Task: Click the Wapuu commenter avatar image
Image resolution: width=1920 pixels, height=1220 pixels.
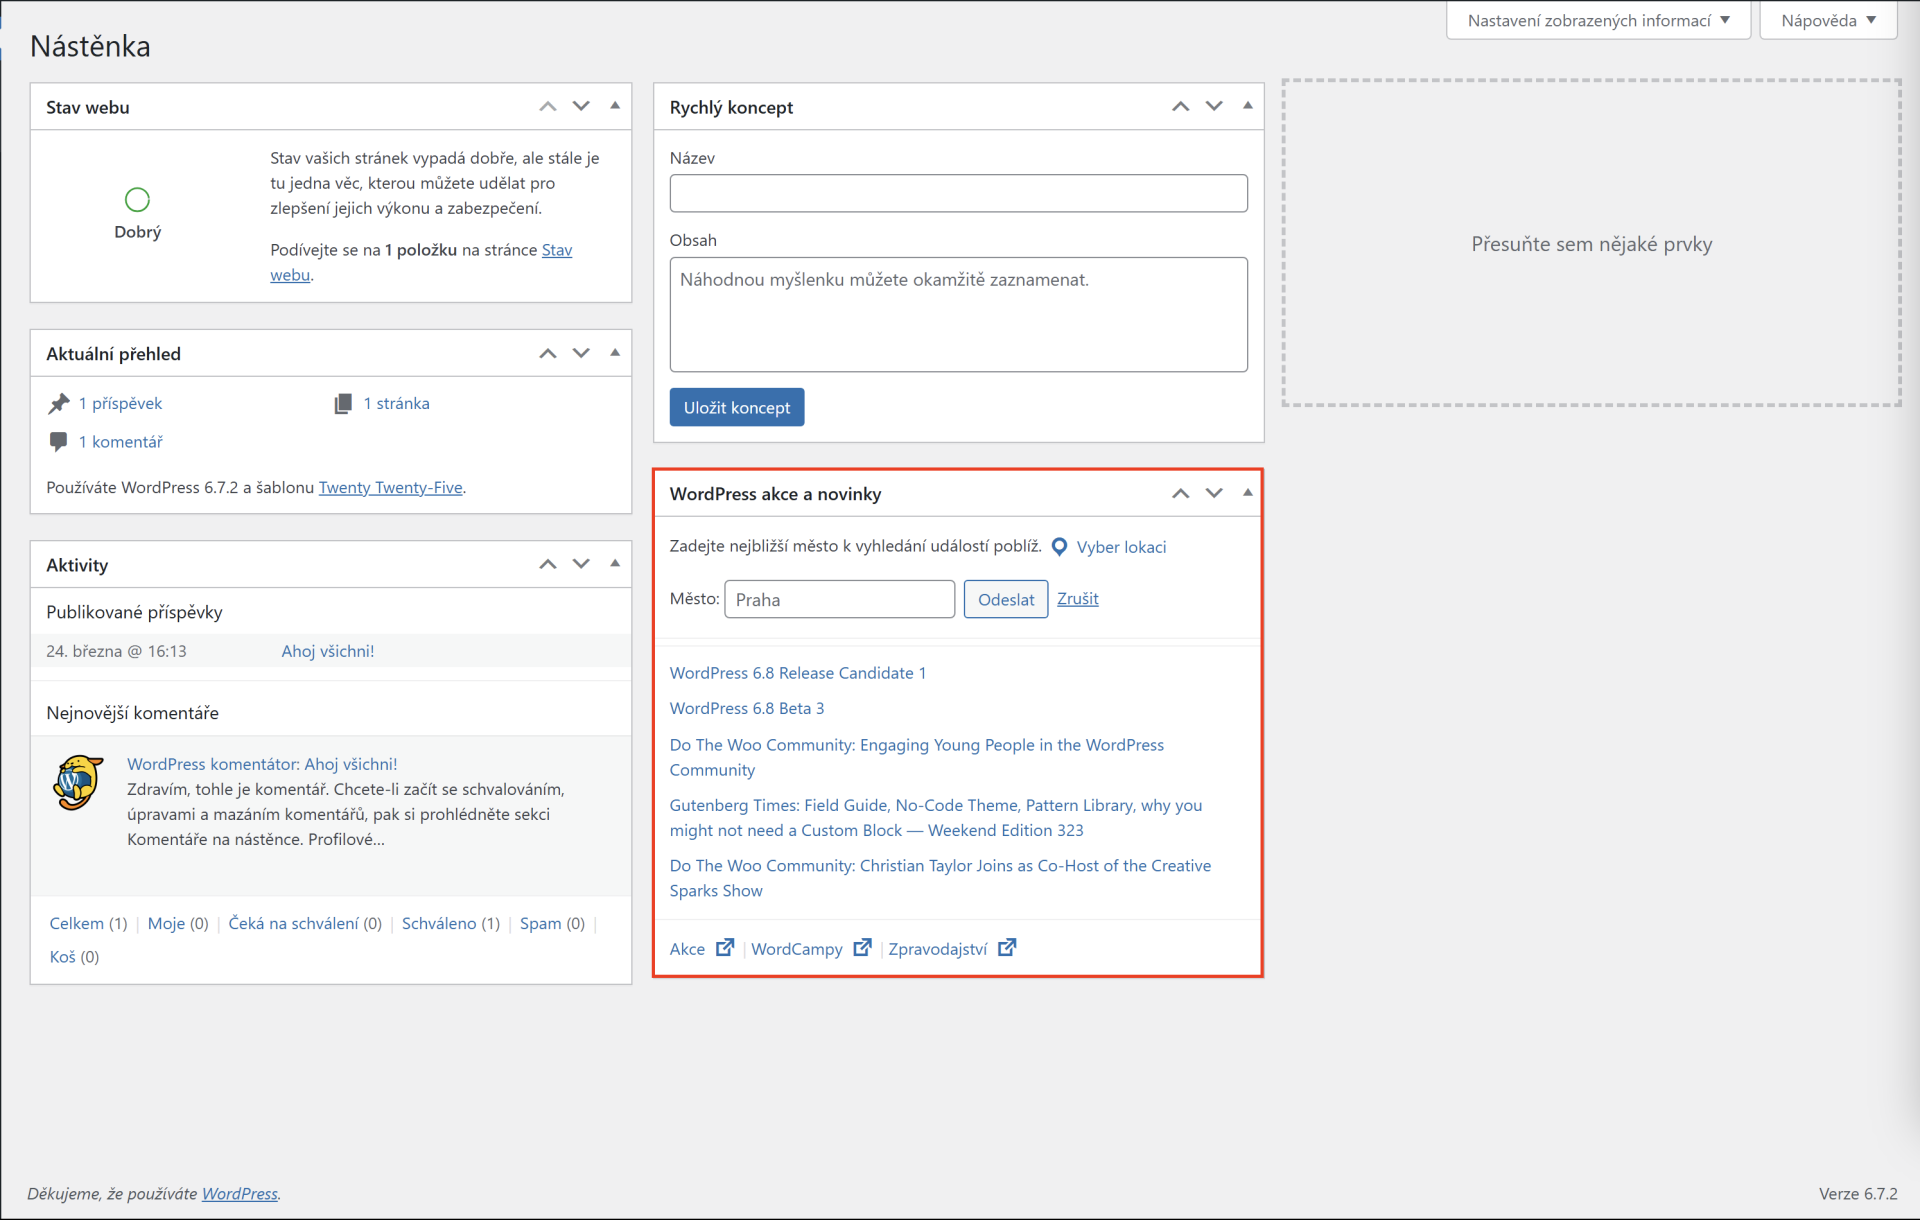Action: click(x=78, y=782)
